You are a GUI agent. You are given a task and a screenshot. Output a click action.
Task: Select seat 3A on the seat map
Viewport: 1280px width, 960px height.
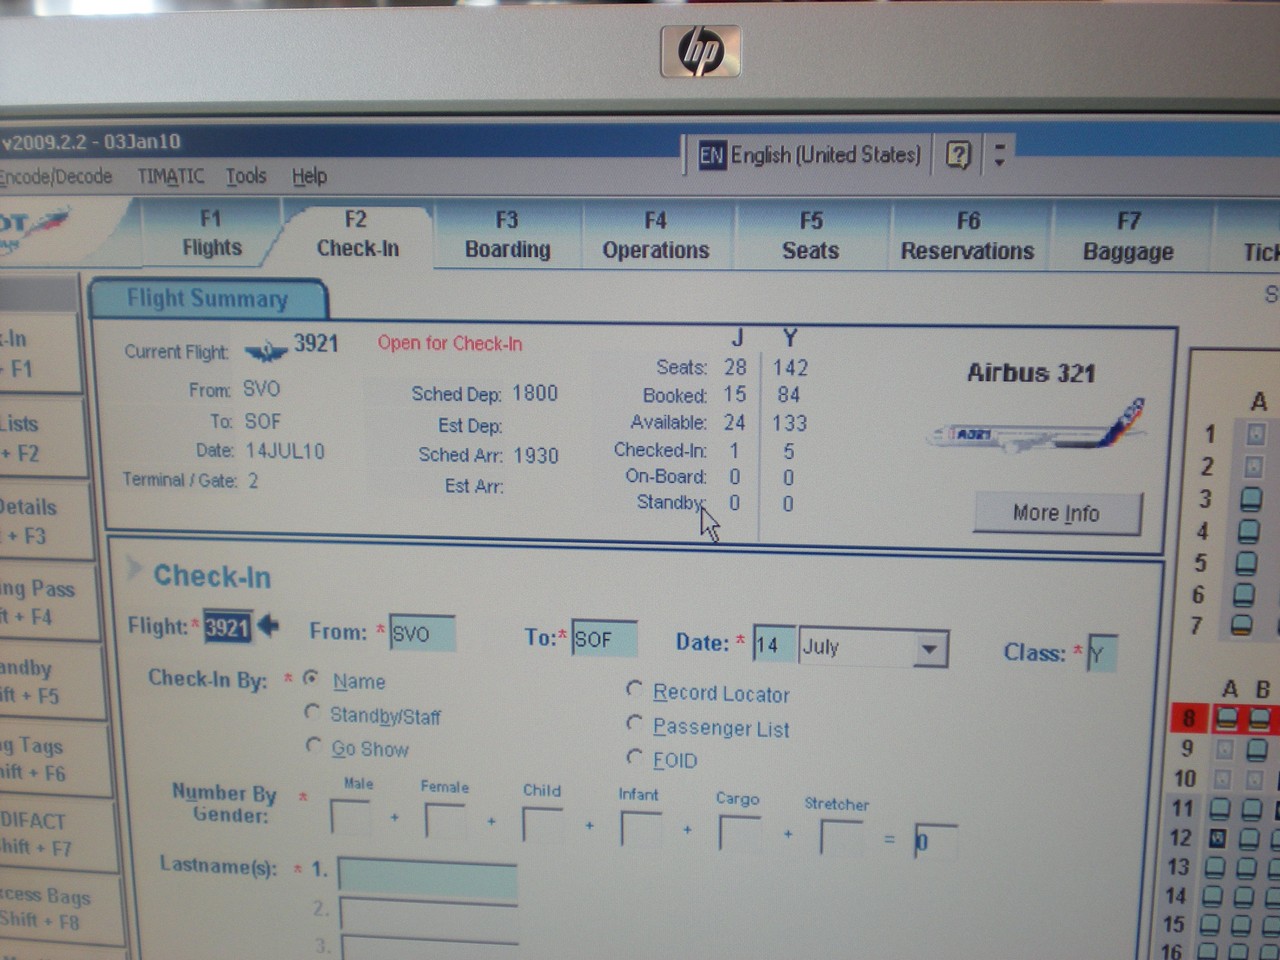tap(1249, 499)
